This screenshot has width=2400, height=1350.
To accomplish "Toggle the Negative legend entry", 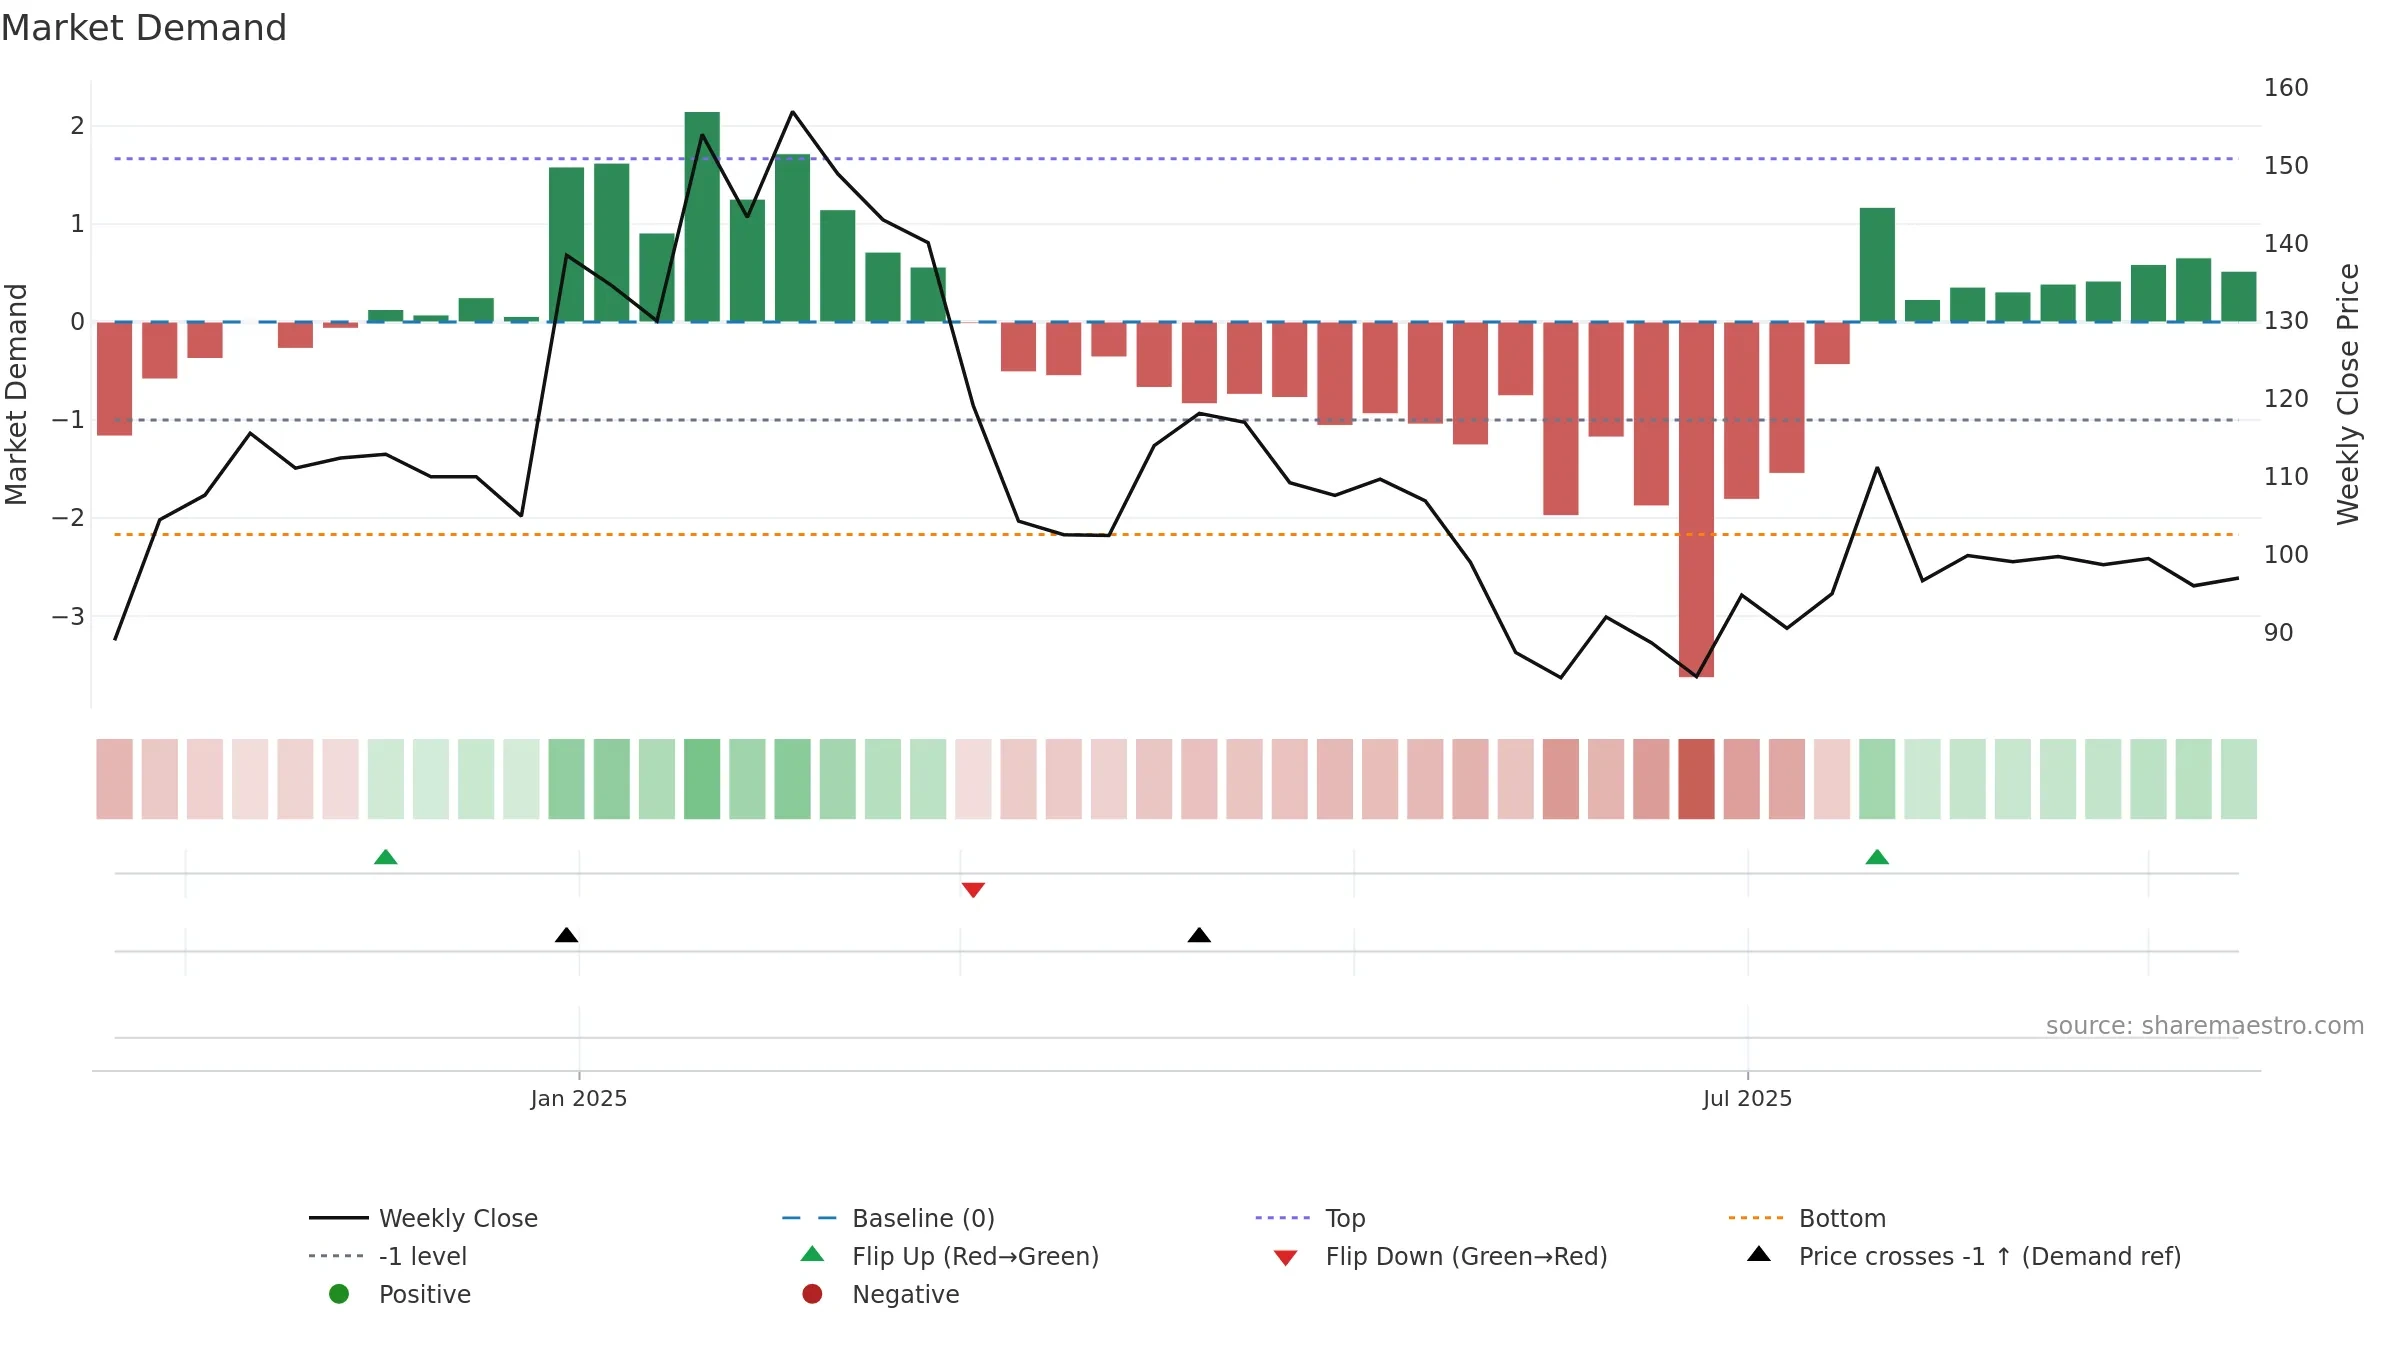I will click(880, 1294).
